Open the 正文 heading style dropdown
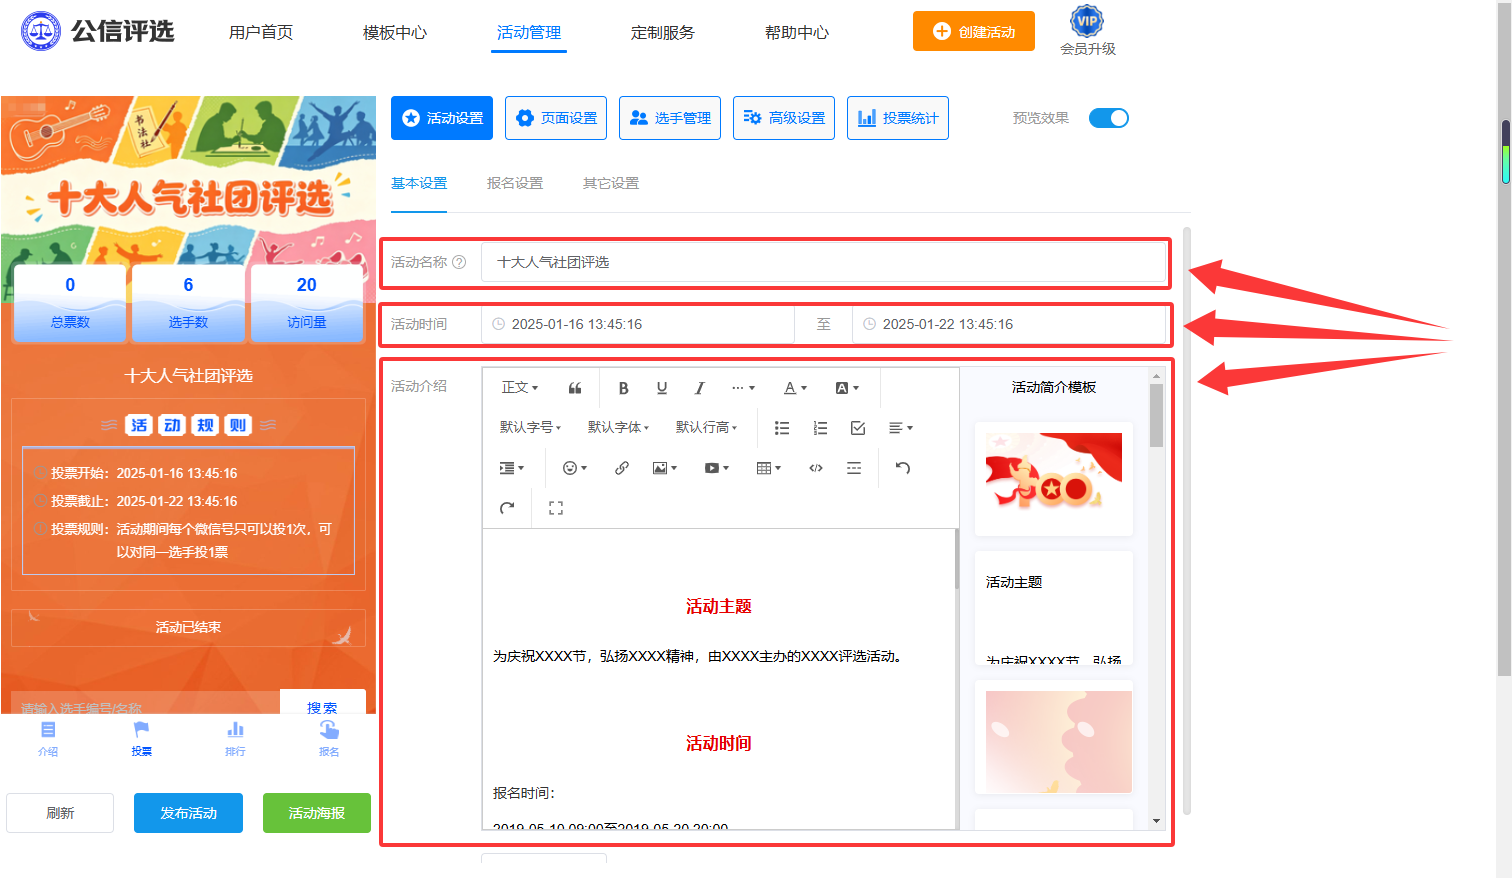This screenshot has width=1512, height=878. (520, 388)
